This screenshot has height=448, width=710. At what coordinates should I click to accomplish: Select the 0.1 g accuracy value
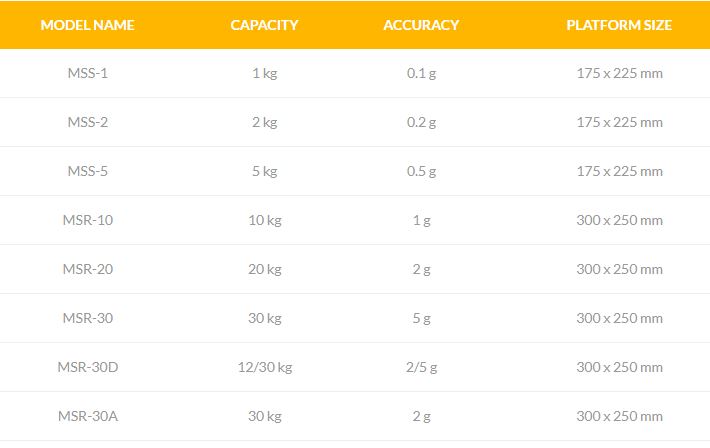[421, 73]
